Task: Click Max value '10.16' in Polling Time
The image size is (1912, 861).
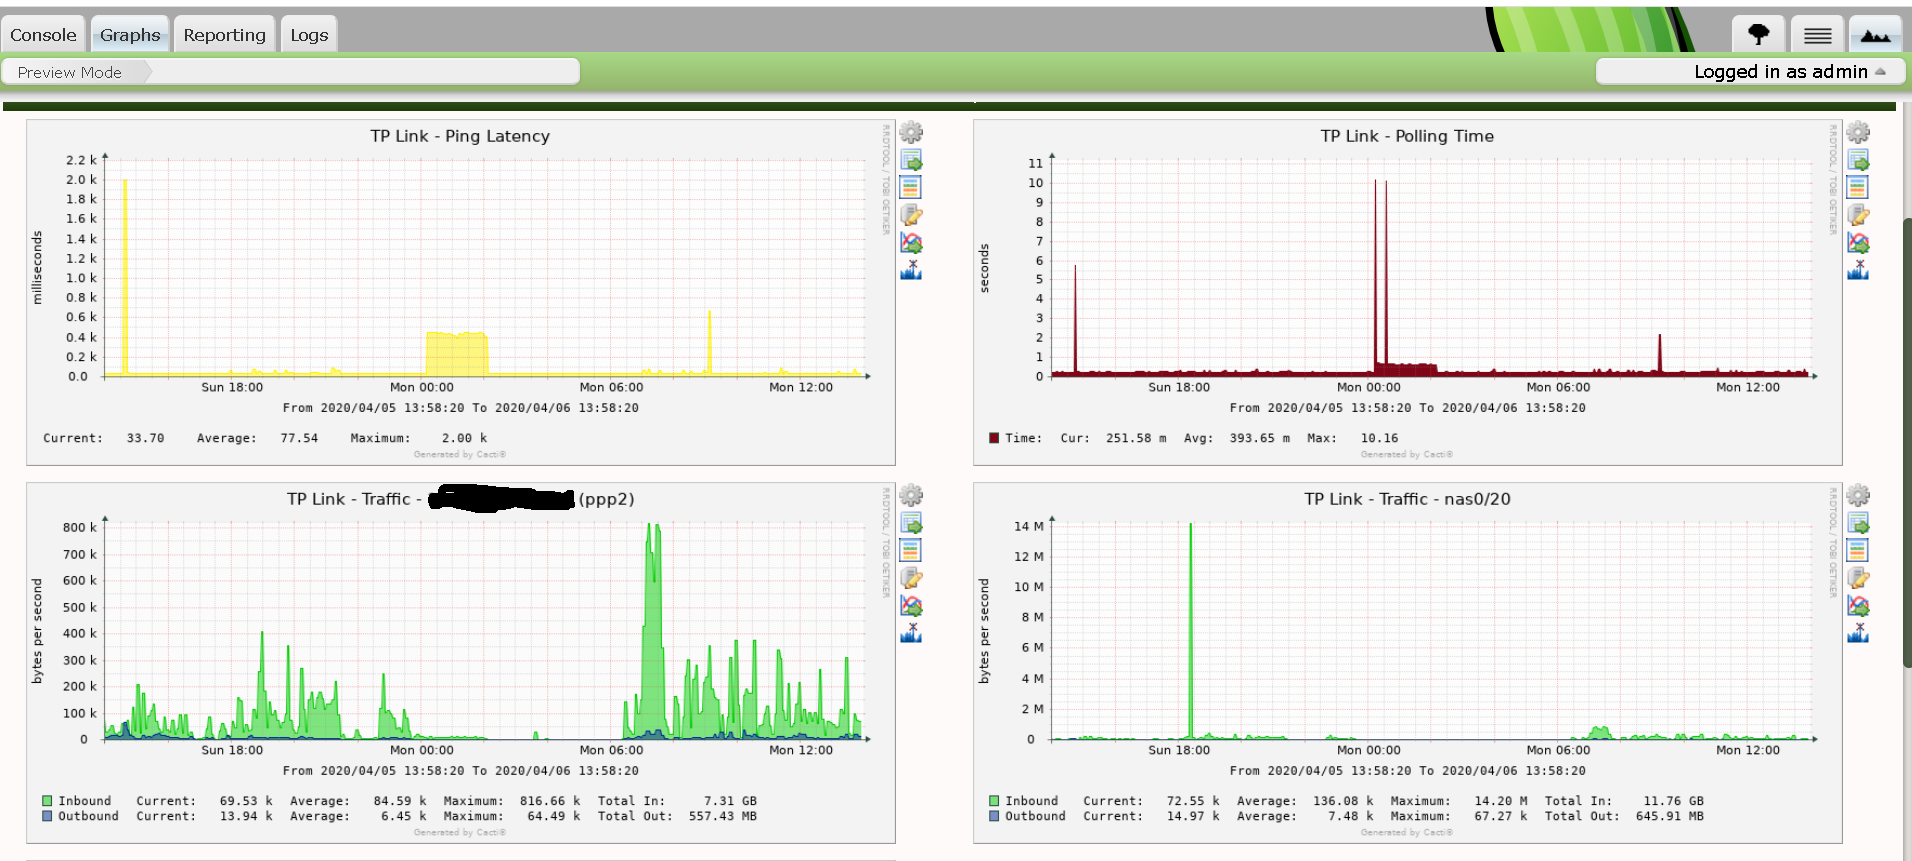Action: point(1379,438)
